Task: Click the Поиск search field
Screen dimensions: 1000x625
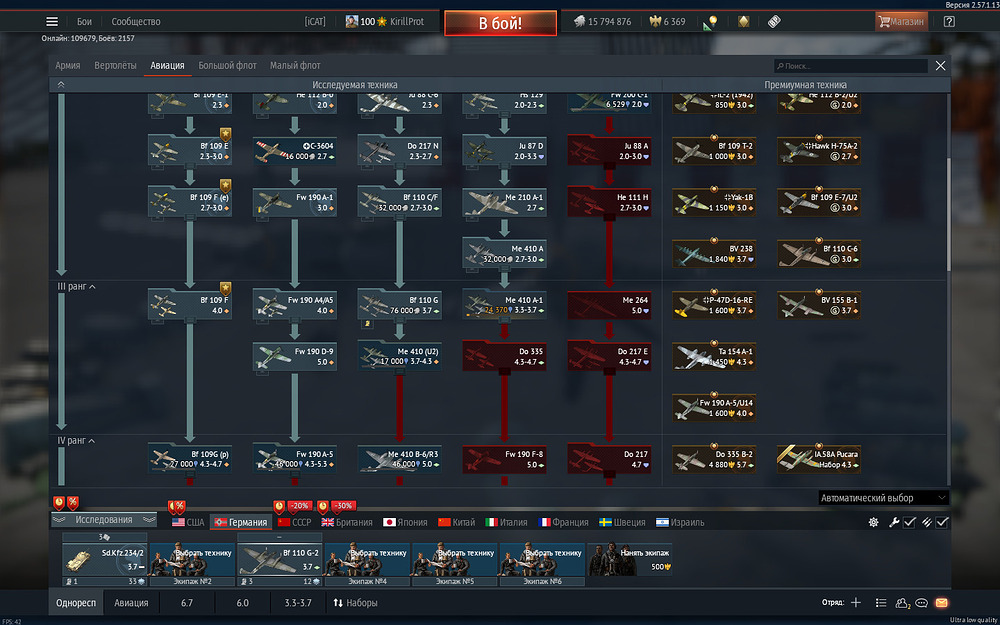Action: pos(851,66)
